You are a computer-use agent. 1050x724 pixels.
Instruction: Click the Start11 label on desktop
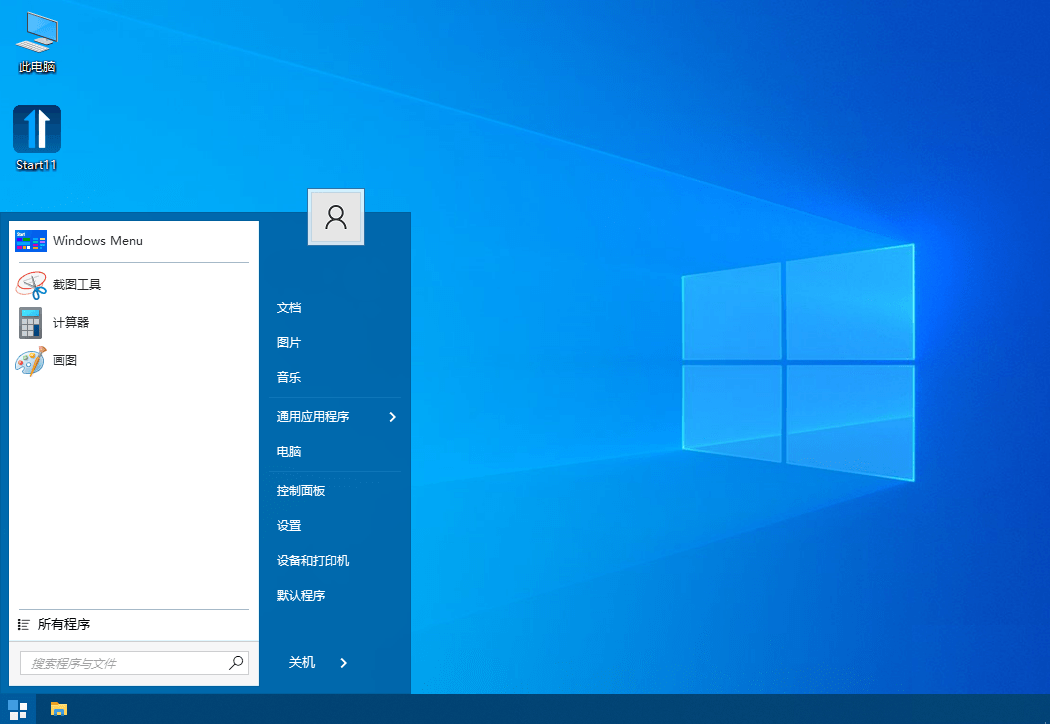[x=36, y=165]
